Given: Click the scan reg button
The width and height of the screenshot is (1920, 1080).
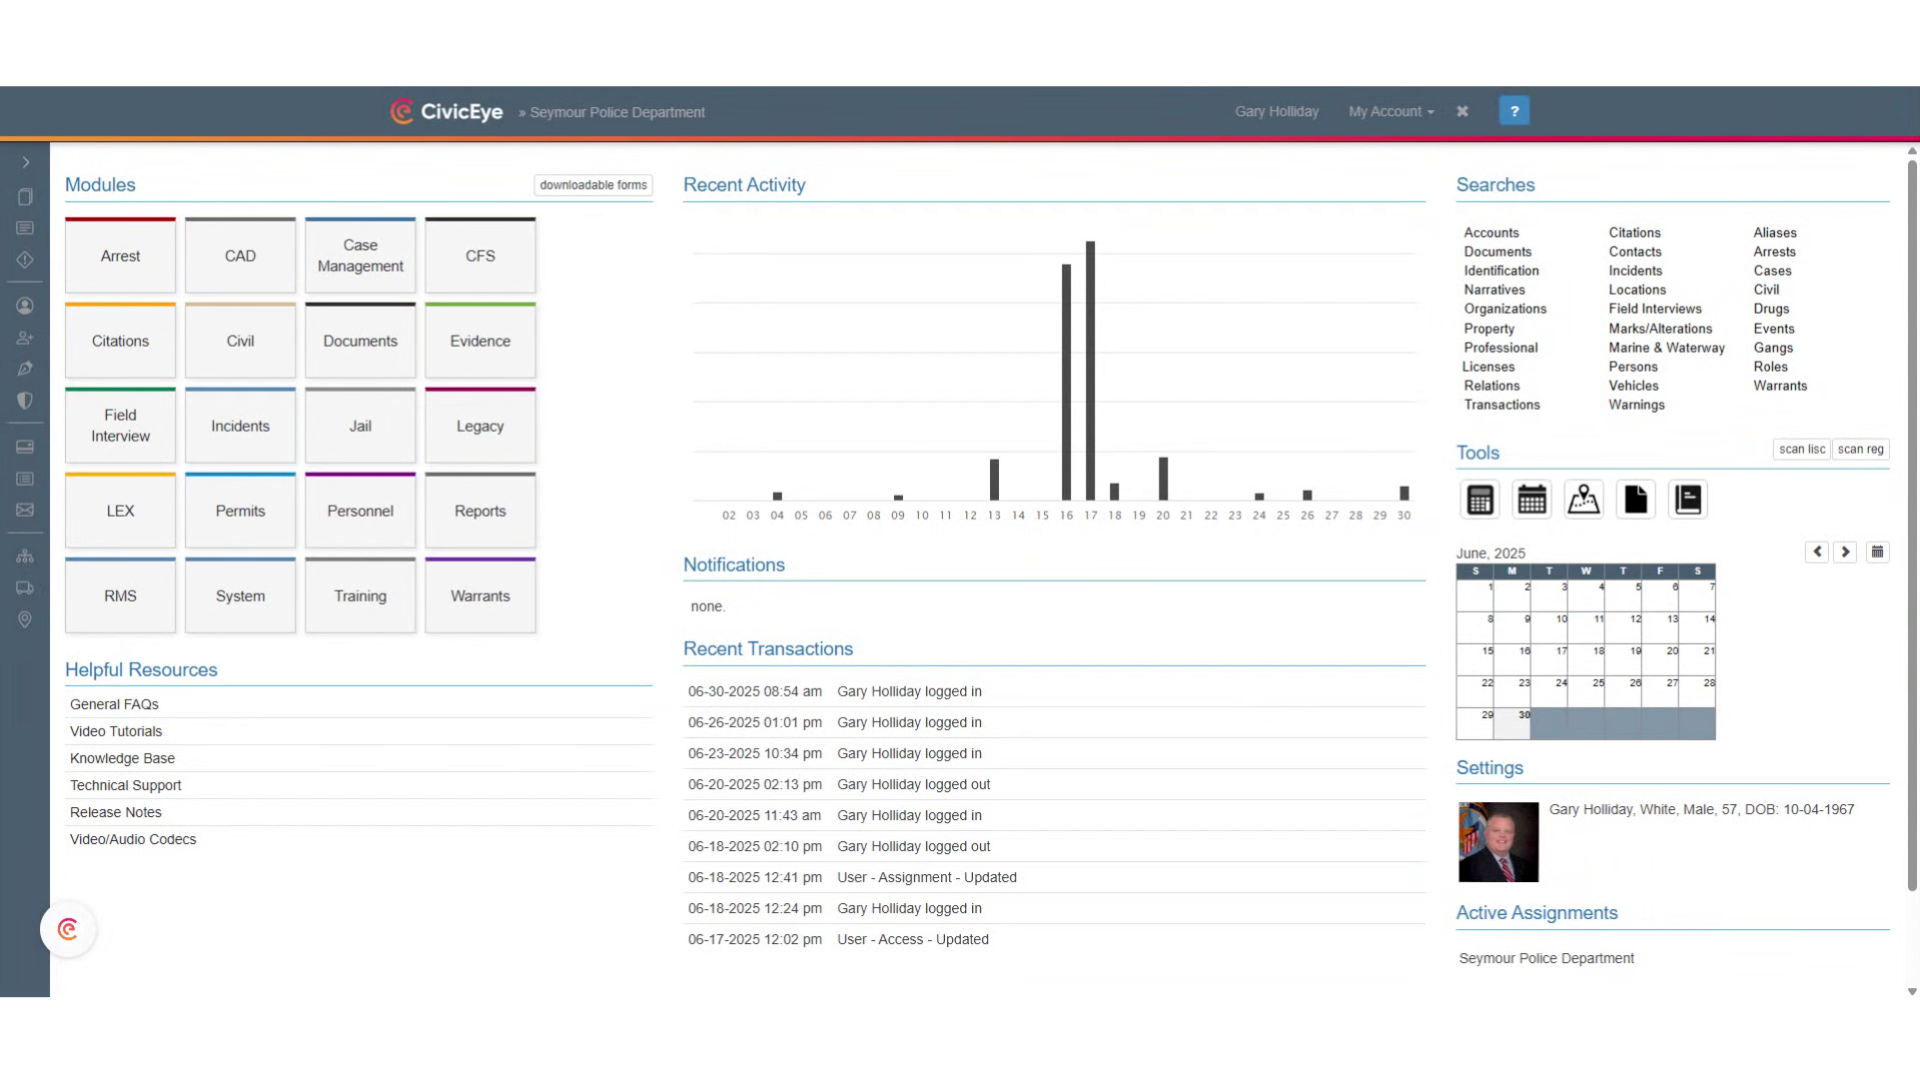Looking at the screenshot, I should [x=1860, y=450].
